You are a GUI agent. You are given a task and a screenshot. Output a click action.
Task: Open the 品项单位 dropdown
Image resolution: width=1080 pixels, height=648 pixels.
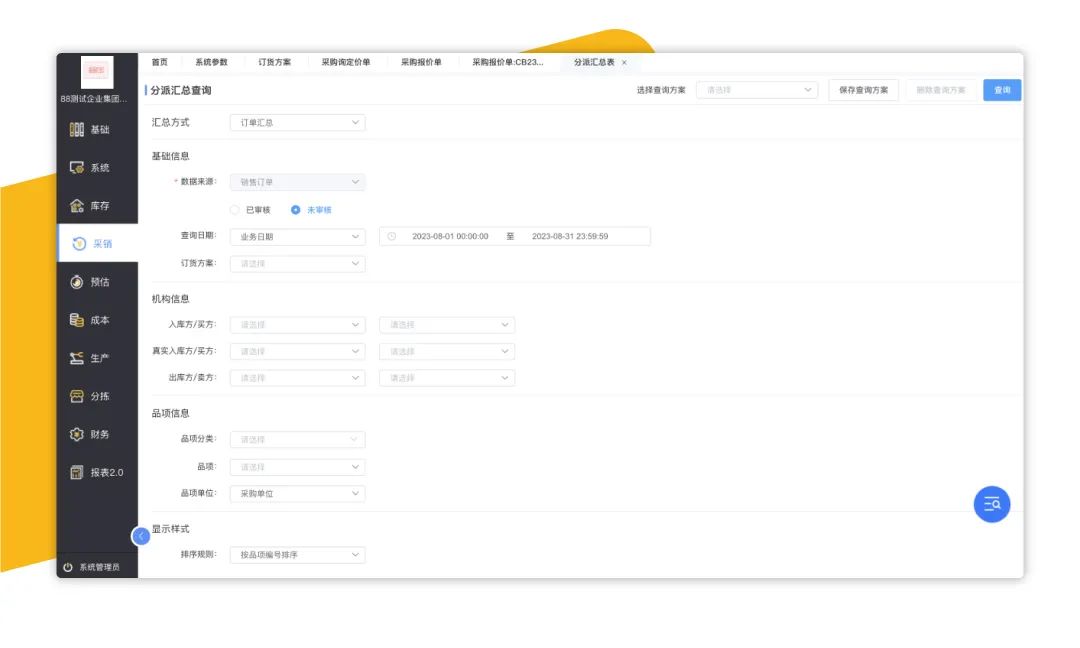298,494
